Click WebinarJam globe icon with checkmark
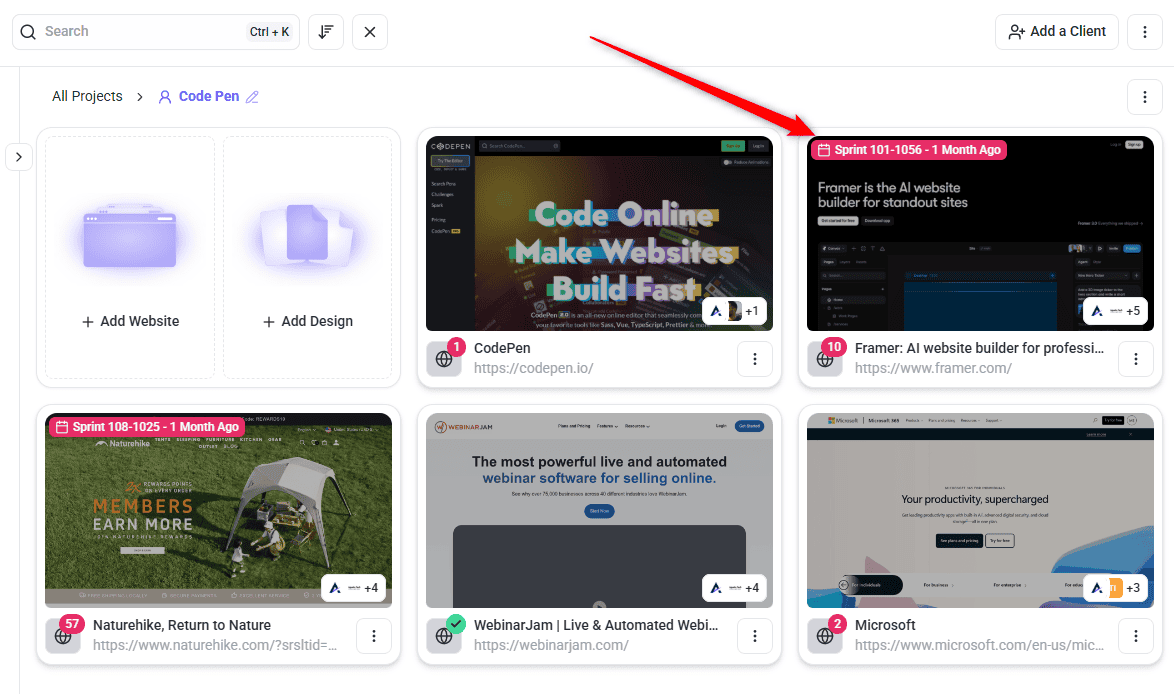1174x694 pixels. [x=444, y=636]
